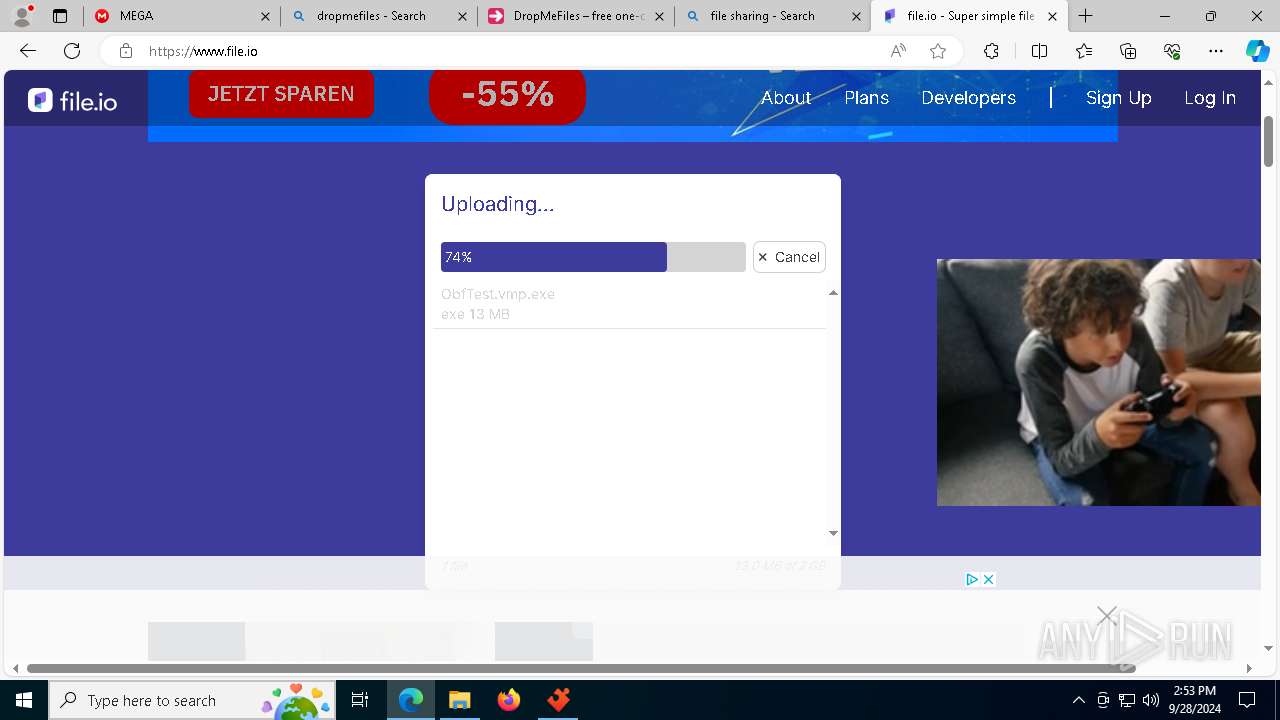Click the gaming kids ad image

[1098, 382]
